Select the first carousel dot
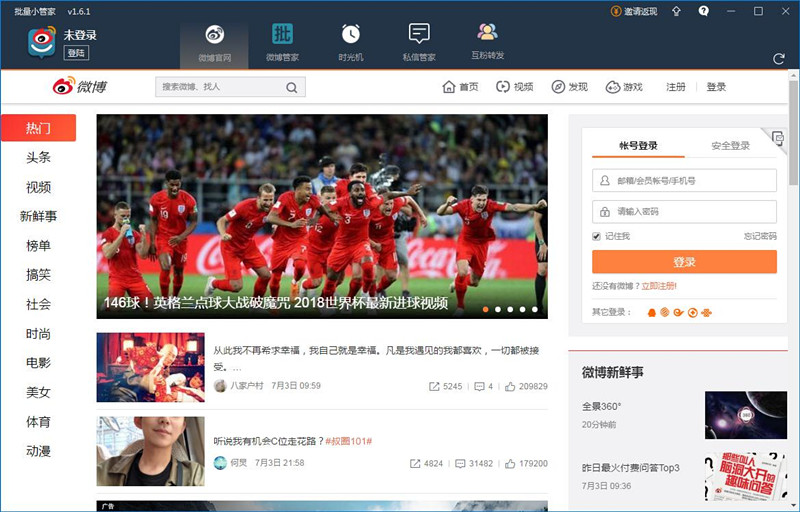This screenshot has width=800, height=512. pyautogui.click(x=485, y=309)
